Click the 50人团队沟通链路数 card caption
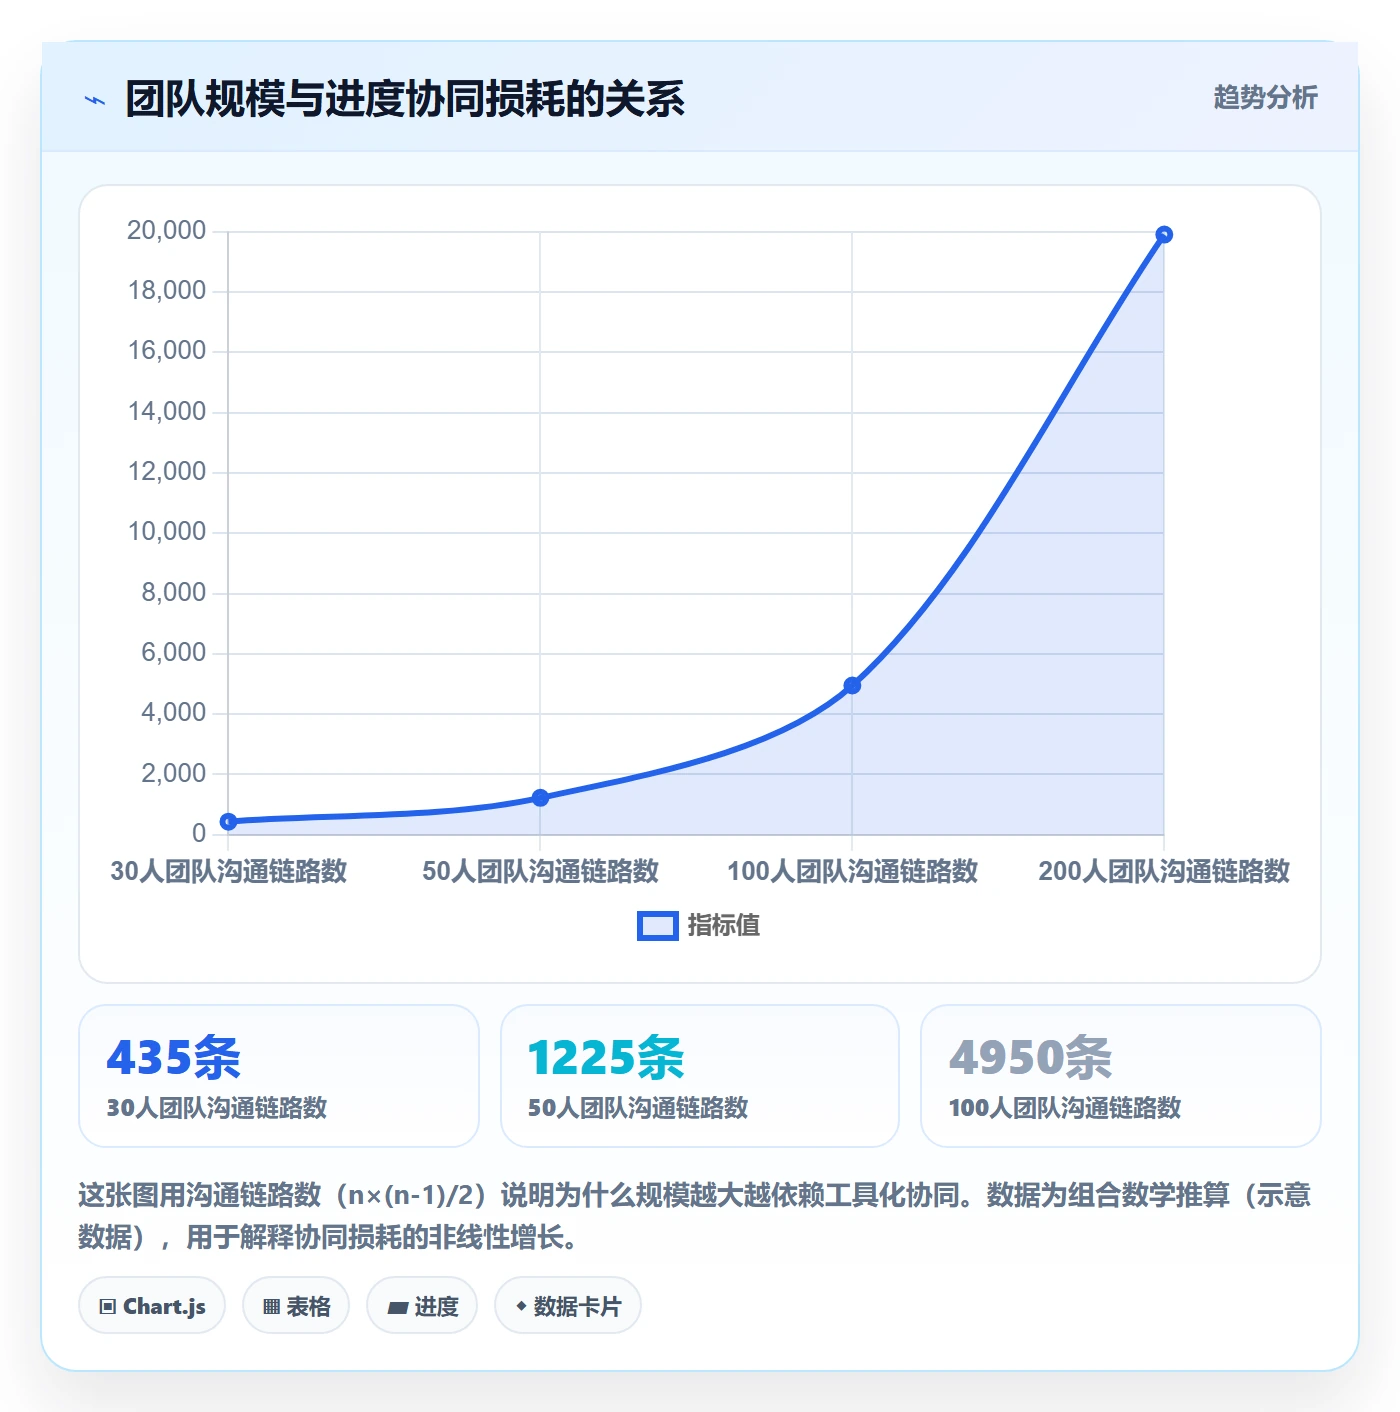The image size is (1400, 1412). [638, 1108]
